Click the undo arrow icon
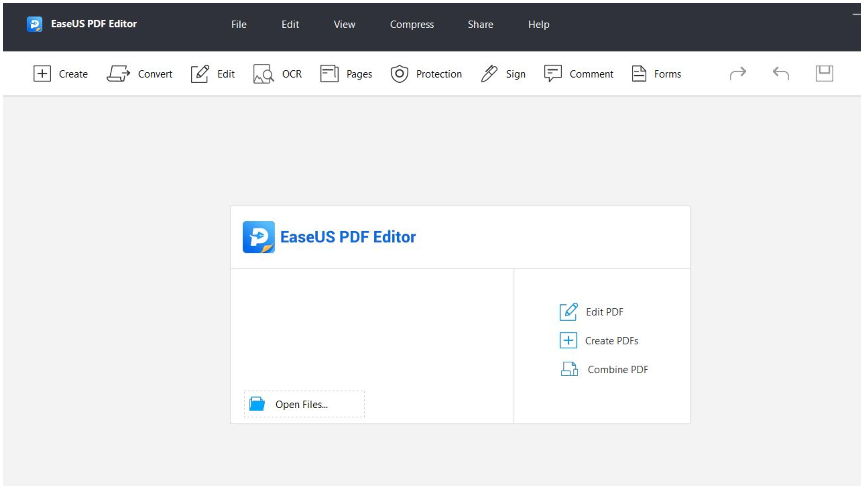Image resolution: width=865 pixels, height=489 pixels. [781, 73]
